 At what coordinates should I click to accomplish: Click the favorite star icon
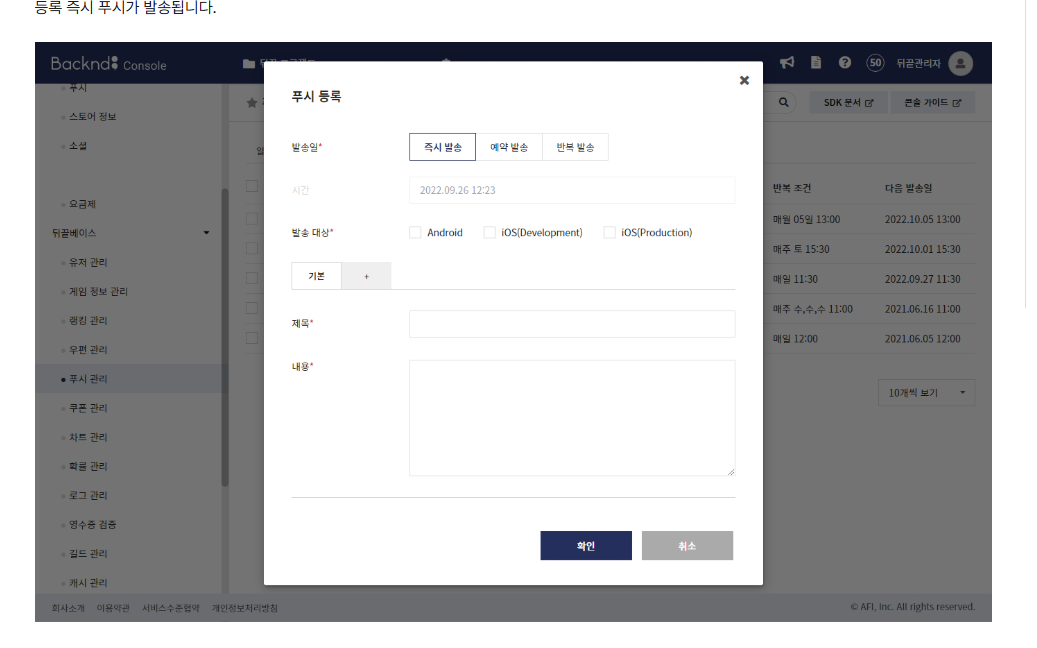[252, 102]
